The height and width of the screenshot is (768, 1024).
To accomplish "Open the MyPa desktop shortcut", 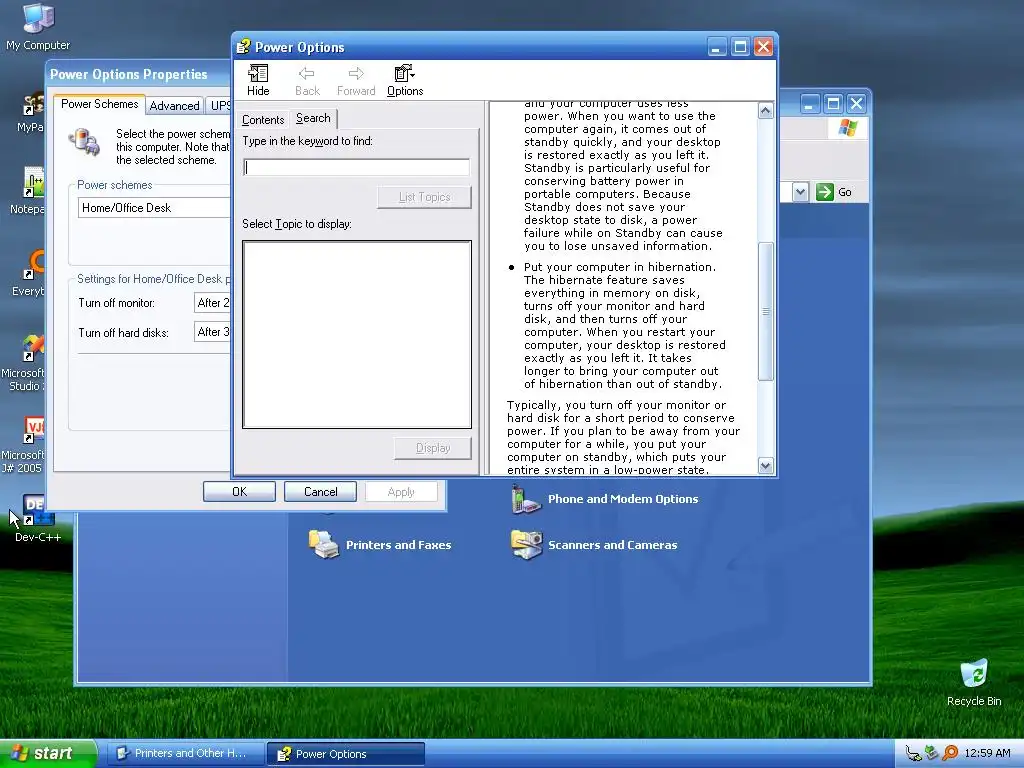I will [33, 105].
